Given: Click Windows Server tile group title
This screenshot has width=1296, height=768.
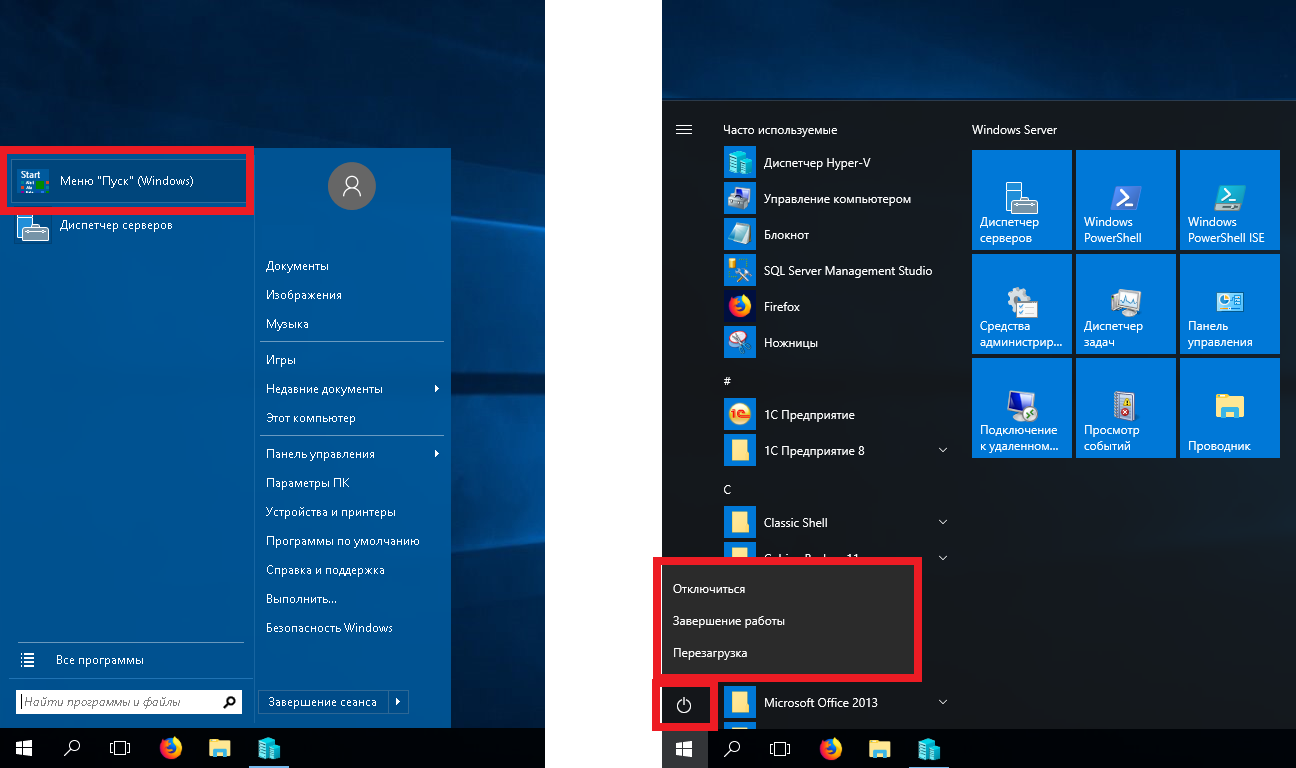Looking at the screenshot, I should coord(1014,130).
